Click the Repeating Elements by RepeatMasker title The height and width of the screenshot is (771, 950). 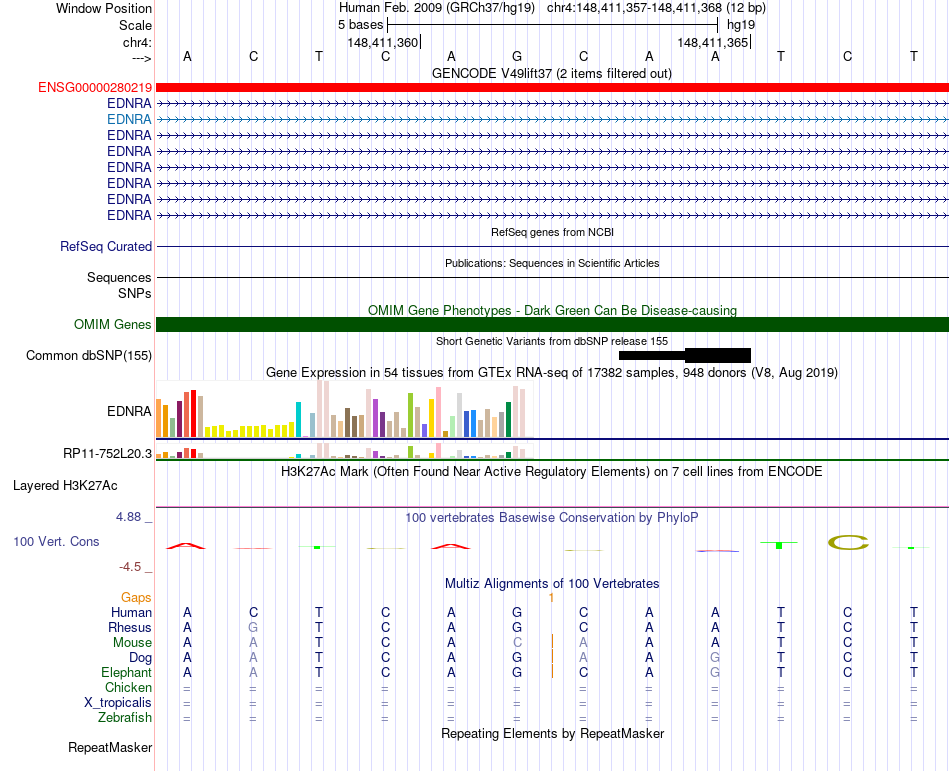tap(553, 733)
